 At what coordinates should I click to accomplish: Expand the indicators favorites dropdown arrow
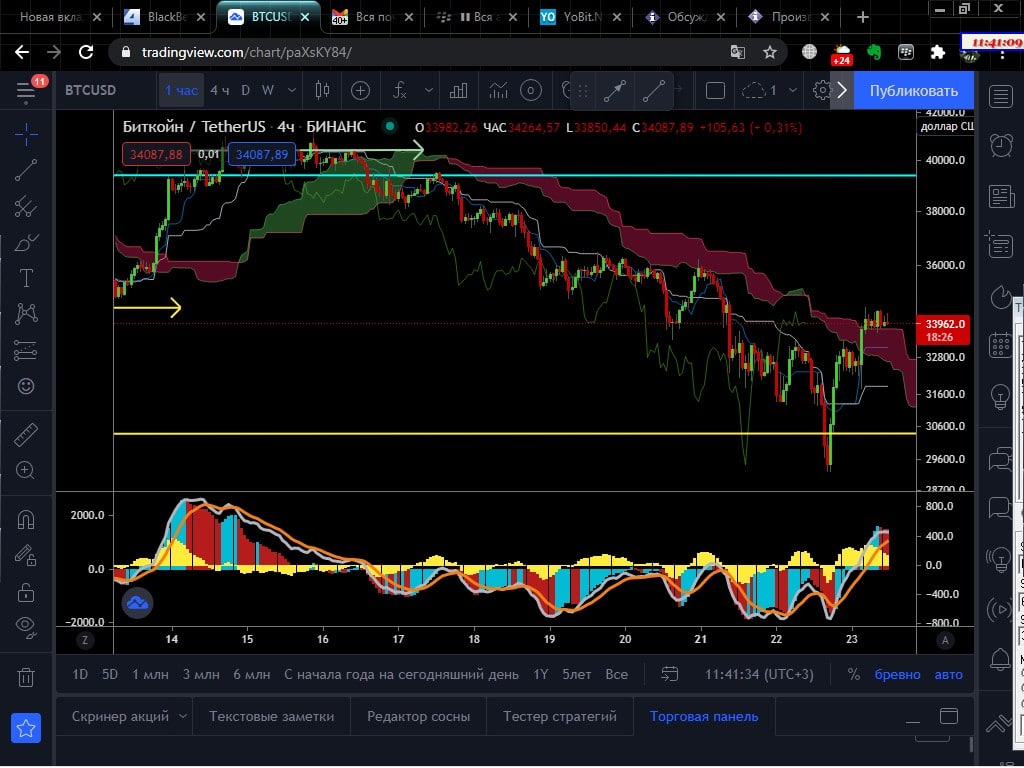pos(428,90)
